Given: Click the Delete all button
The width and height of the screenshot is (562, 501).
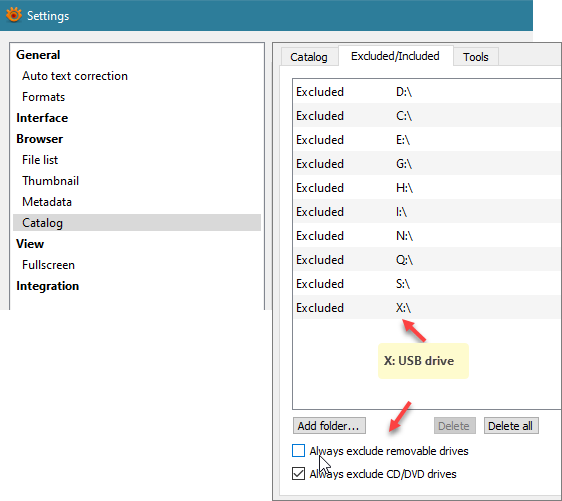Looking at the screenshot, I should coord(511,426).
